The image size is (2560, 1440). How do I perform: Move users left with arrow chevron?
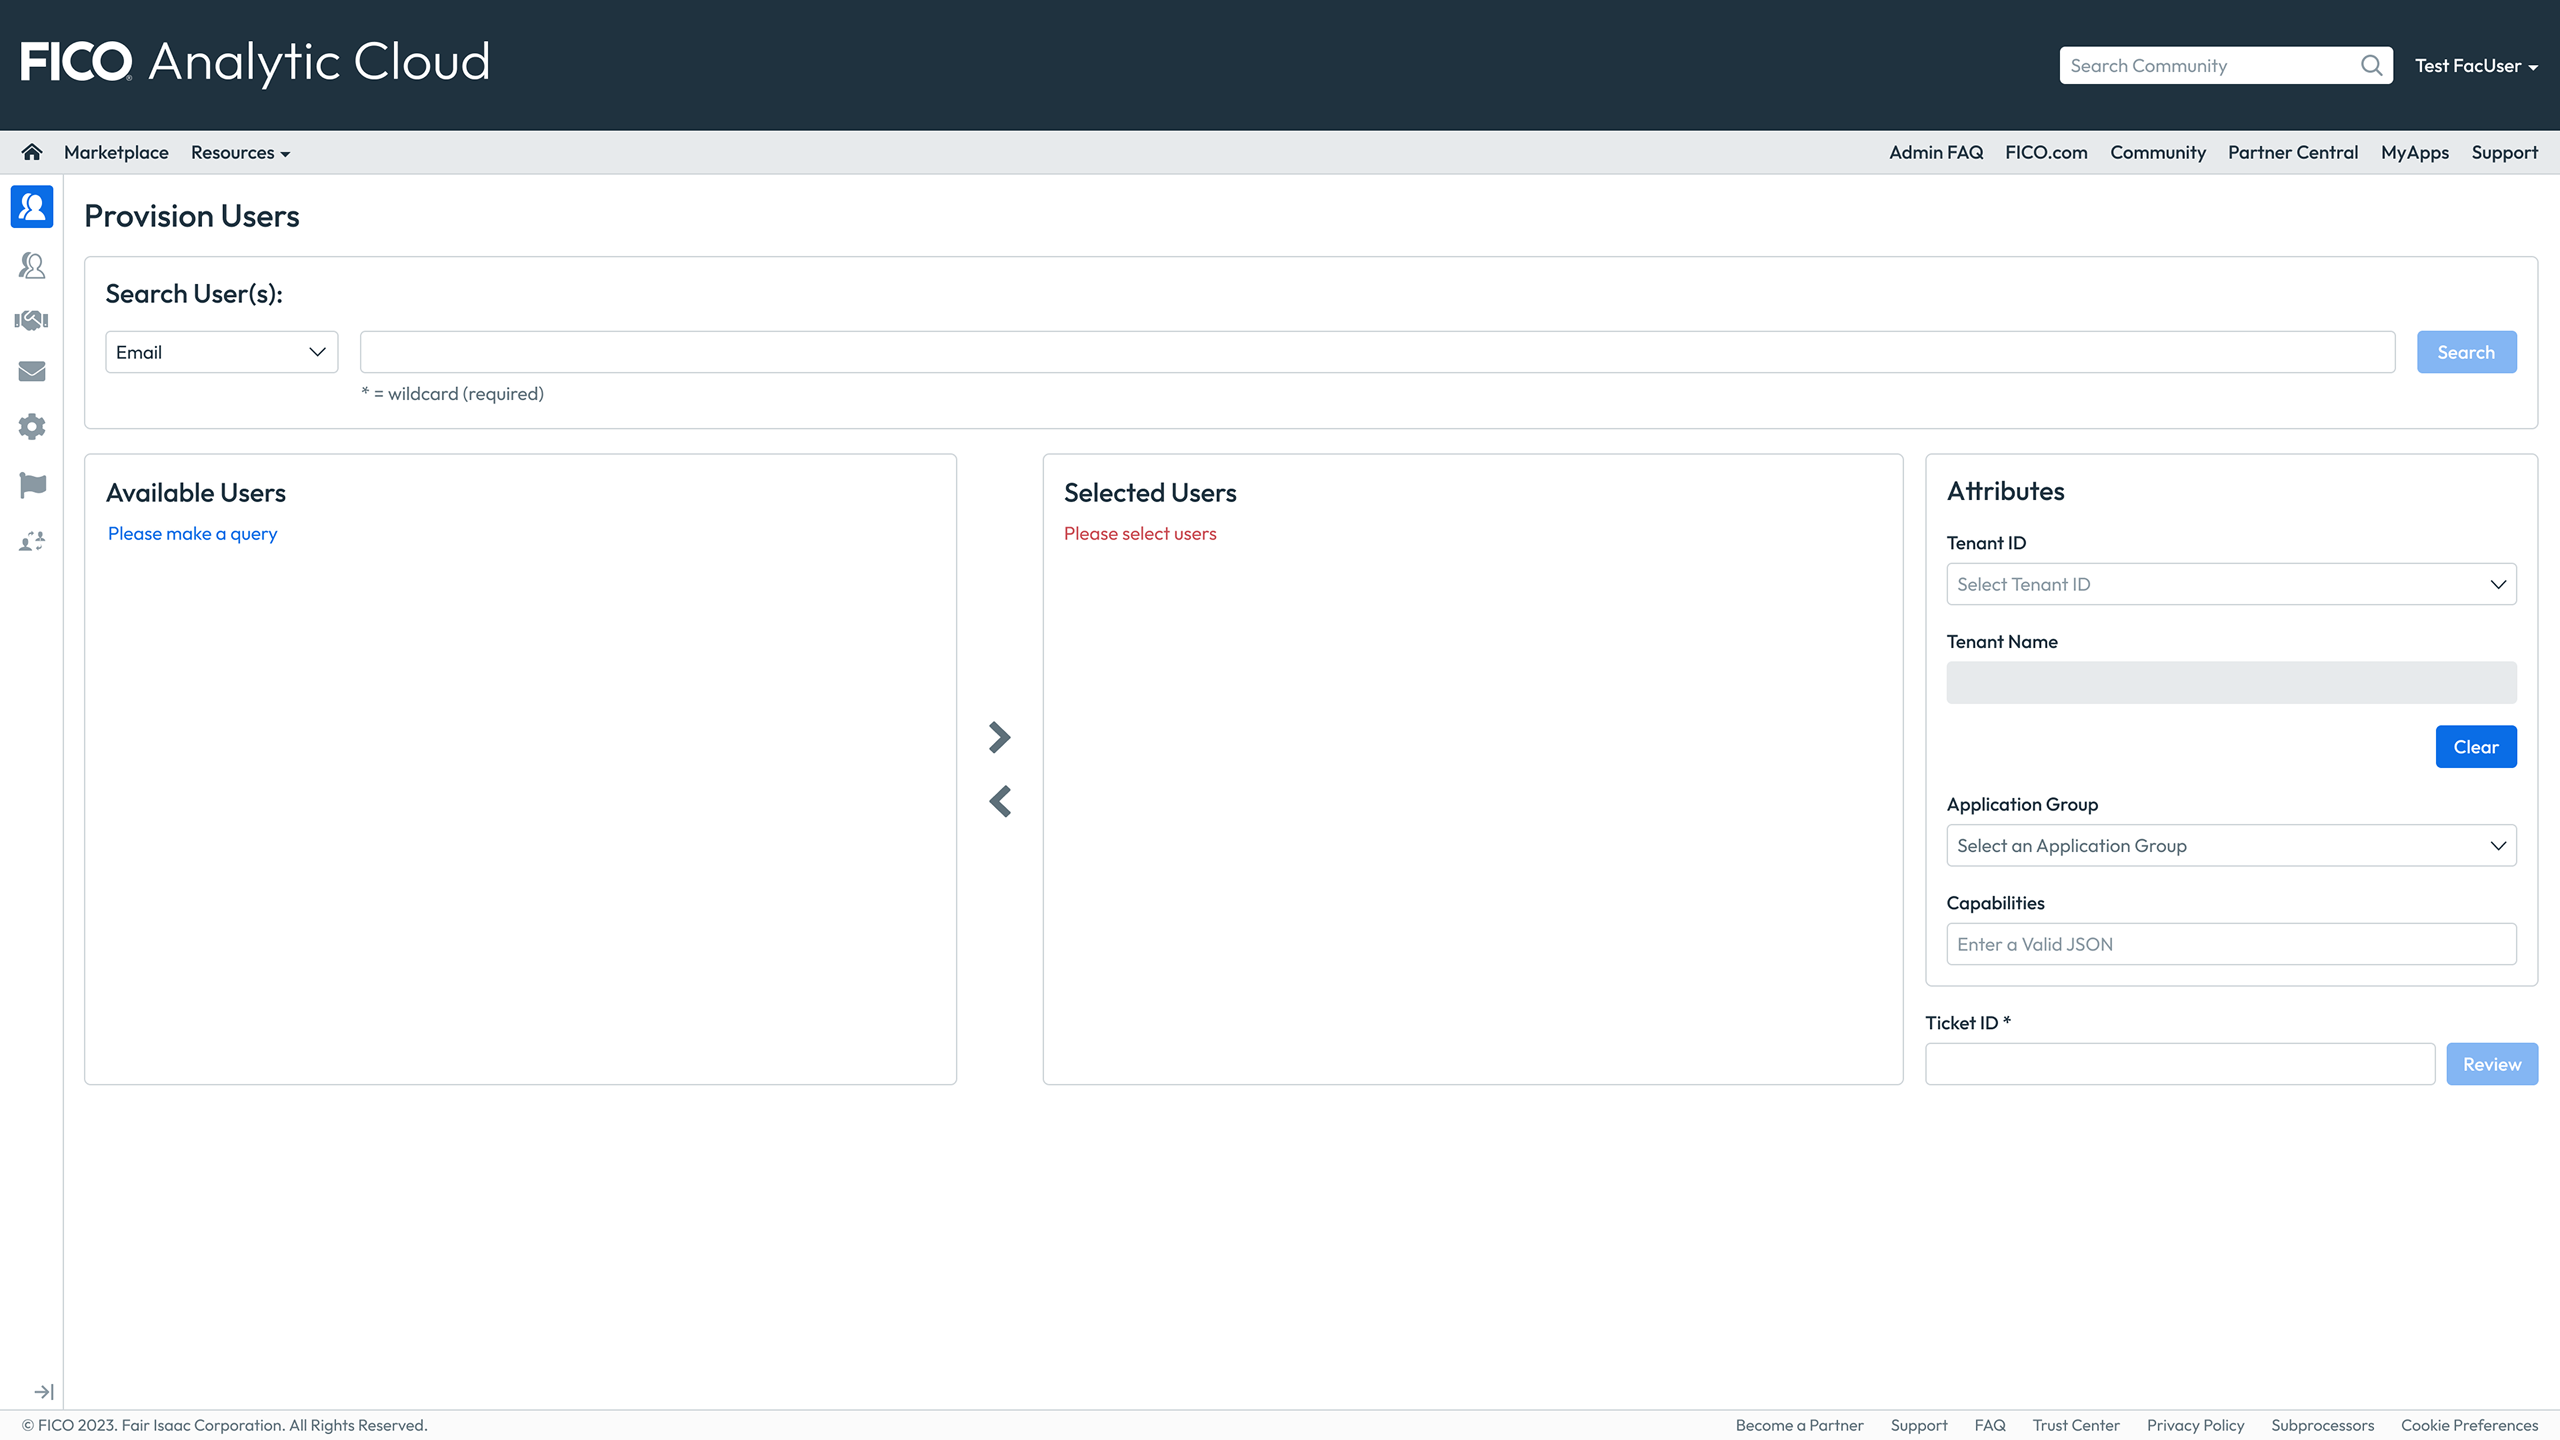(999, 801)
